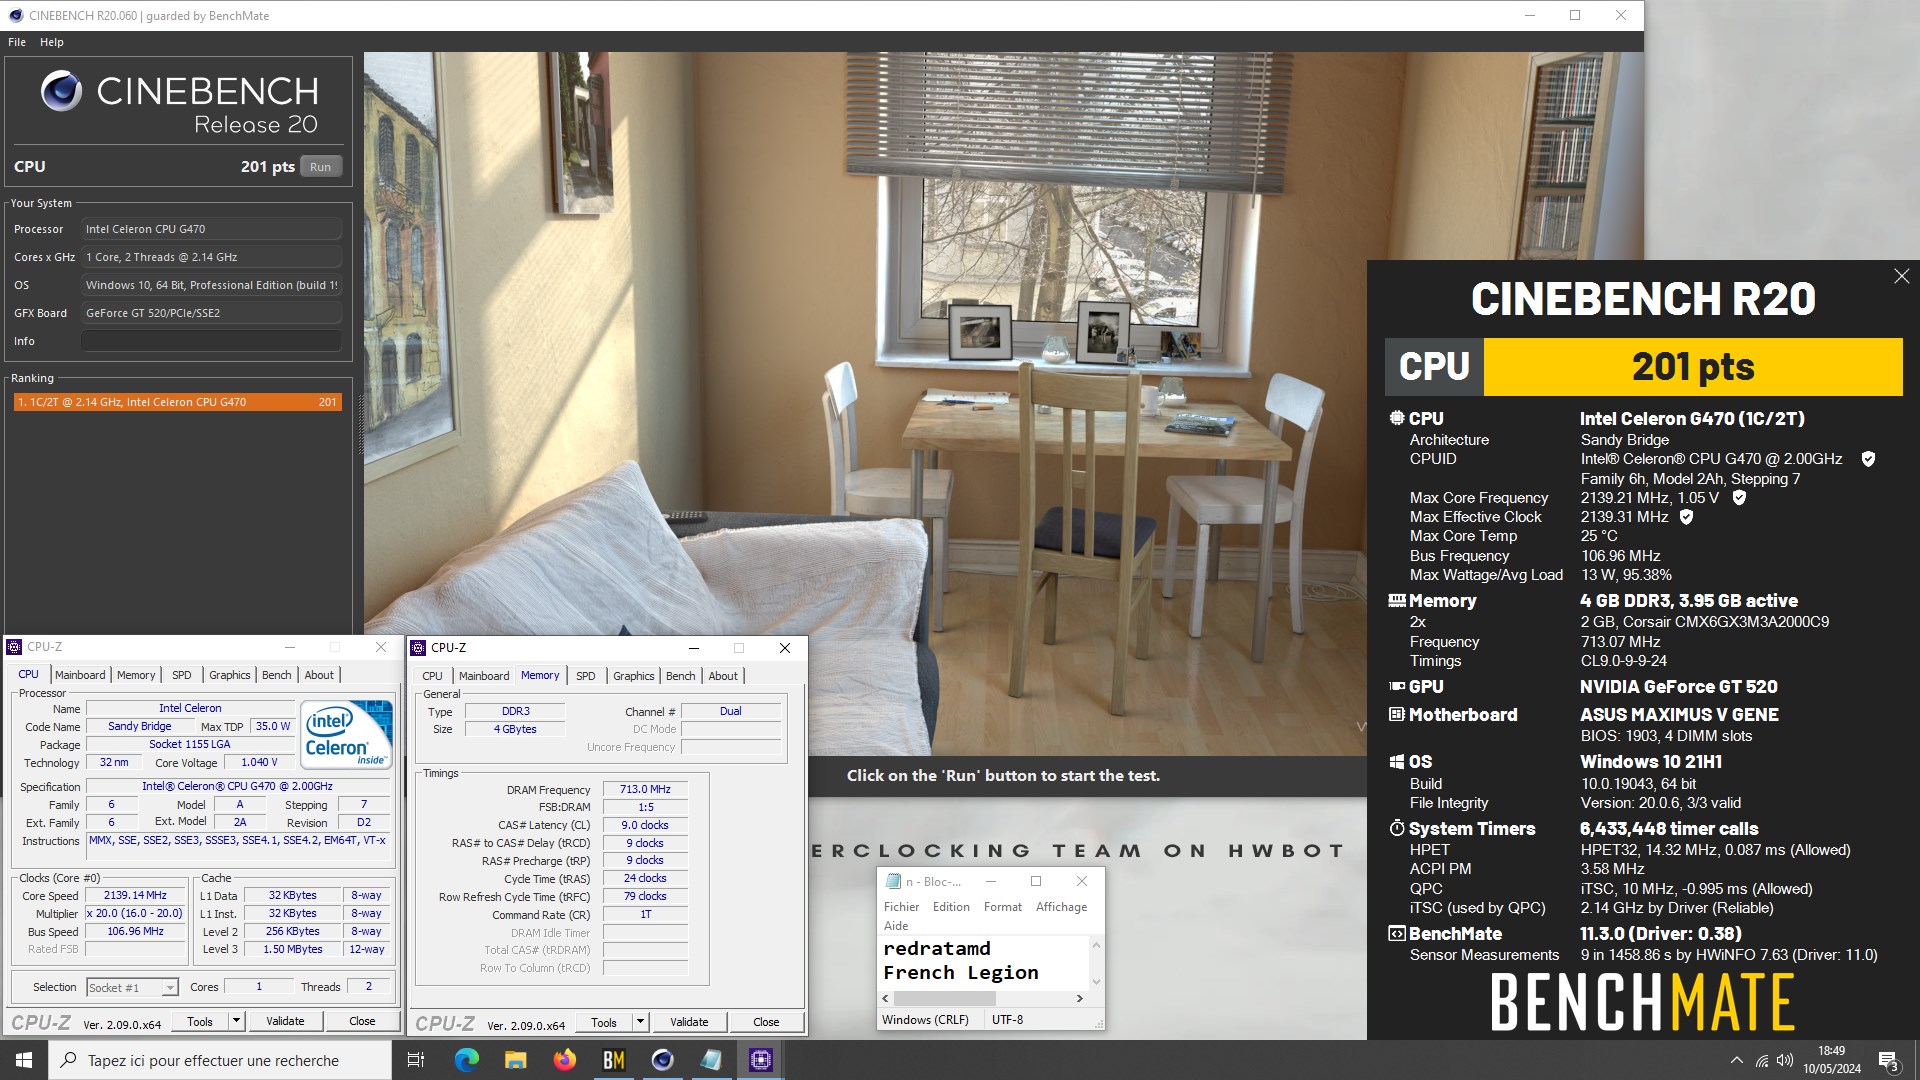Click Validate button in right CPU-Z window

689,1022
